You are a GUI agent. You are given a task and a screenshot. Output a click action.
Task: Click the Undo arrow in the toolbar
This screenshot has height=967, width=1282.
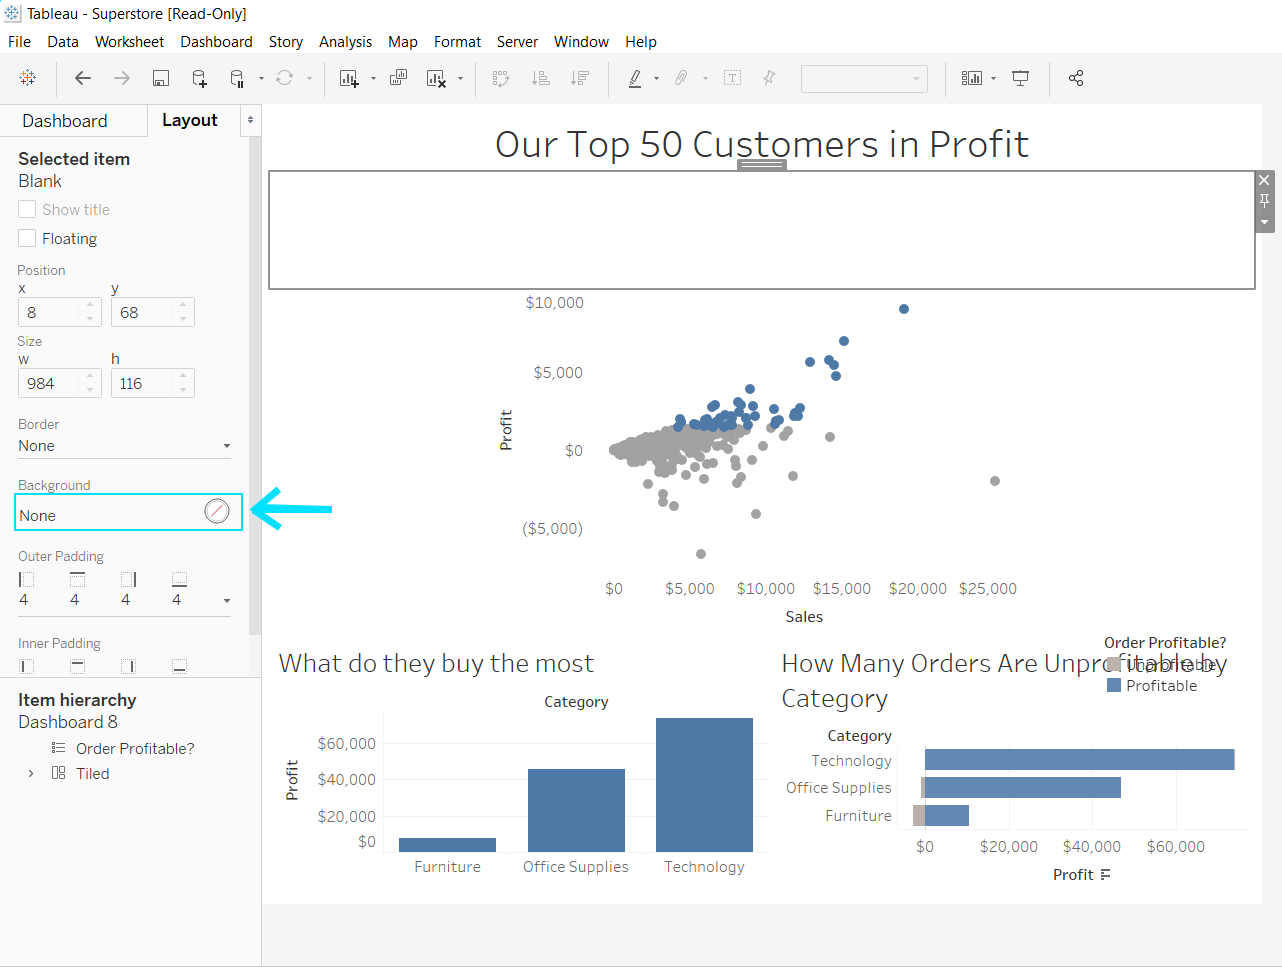tap(83, 78)
